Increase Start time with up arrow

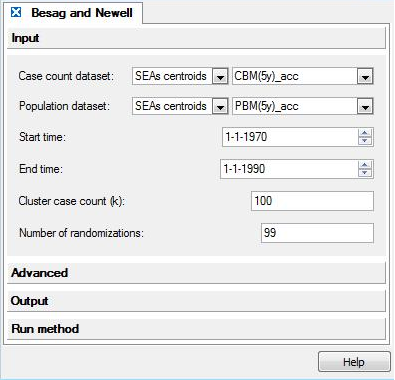pyautogui.click(x=365, y=133)
